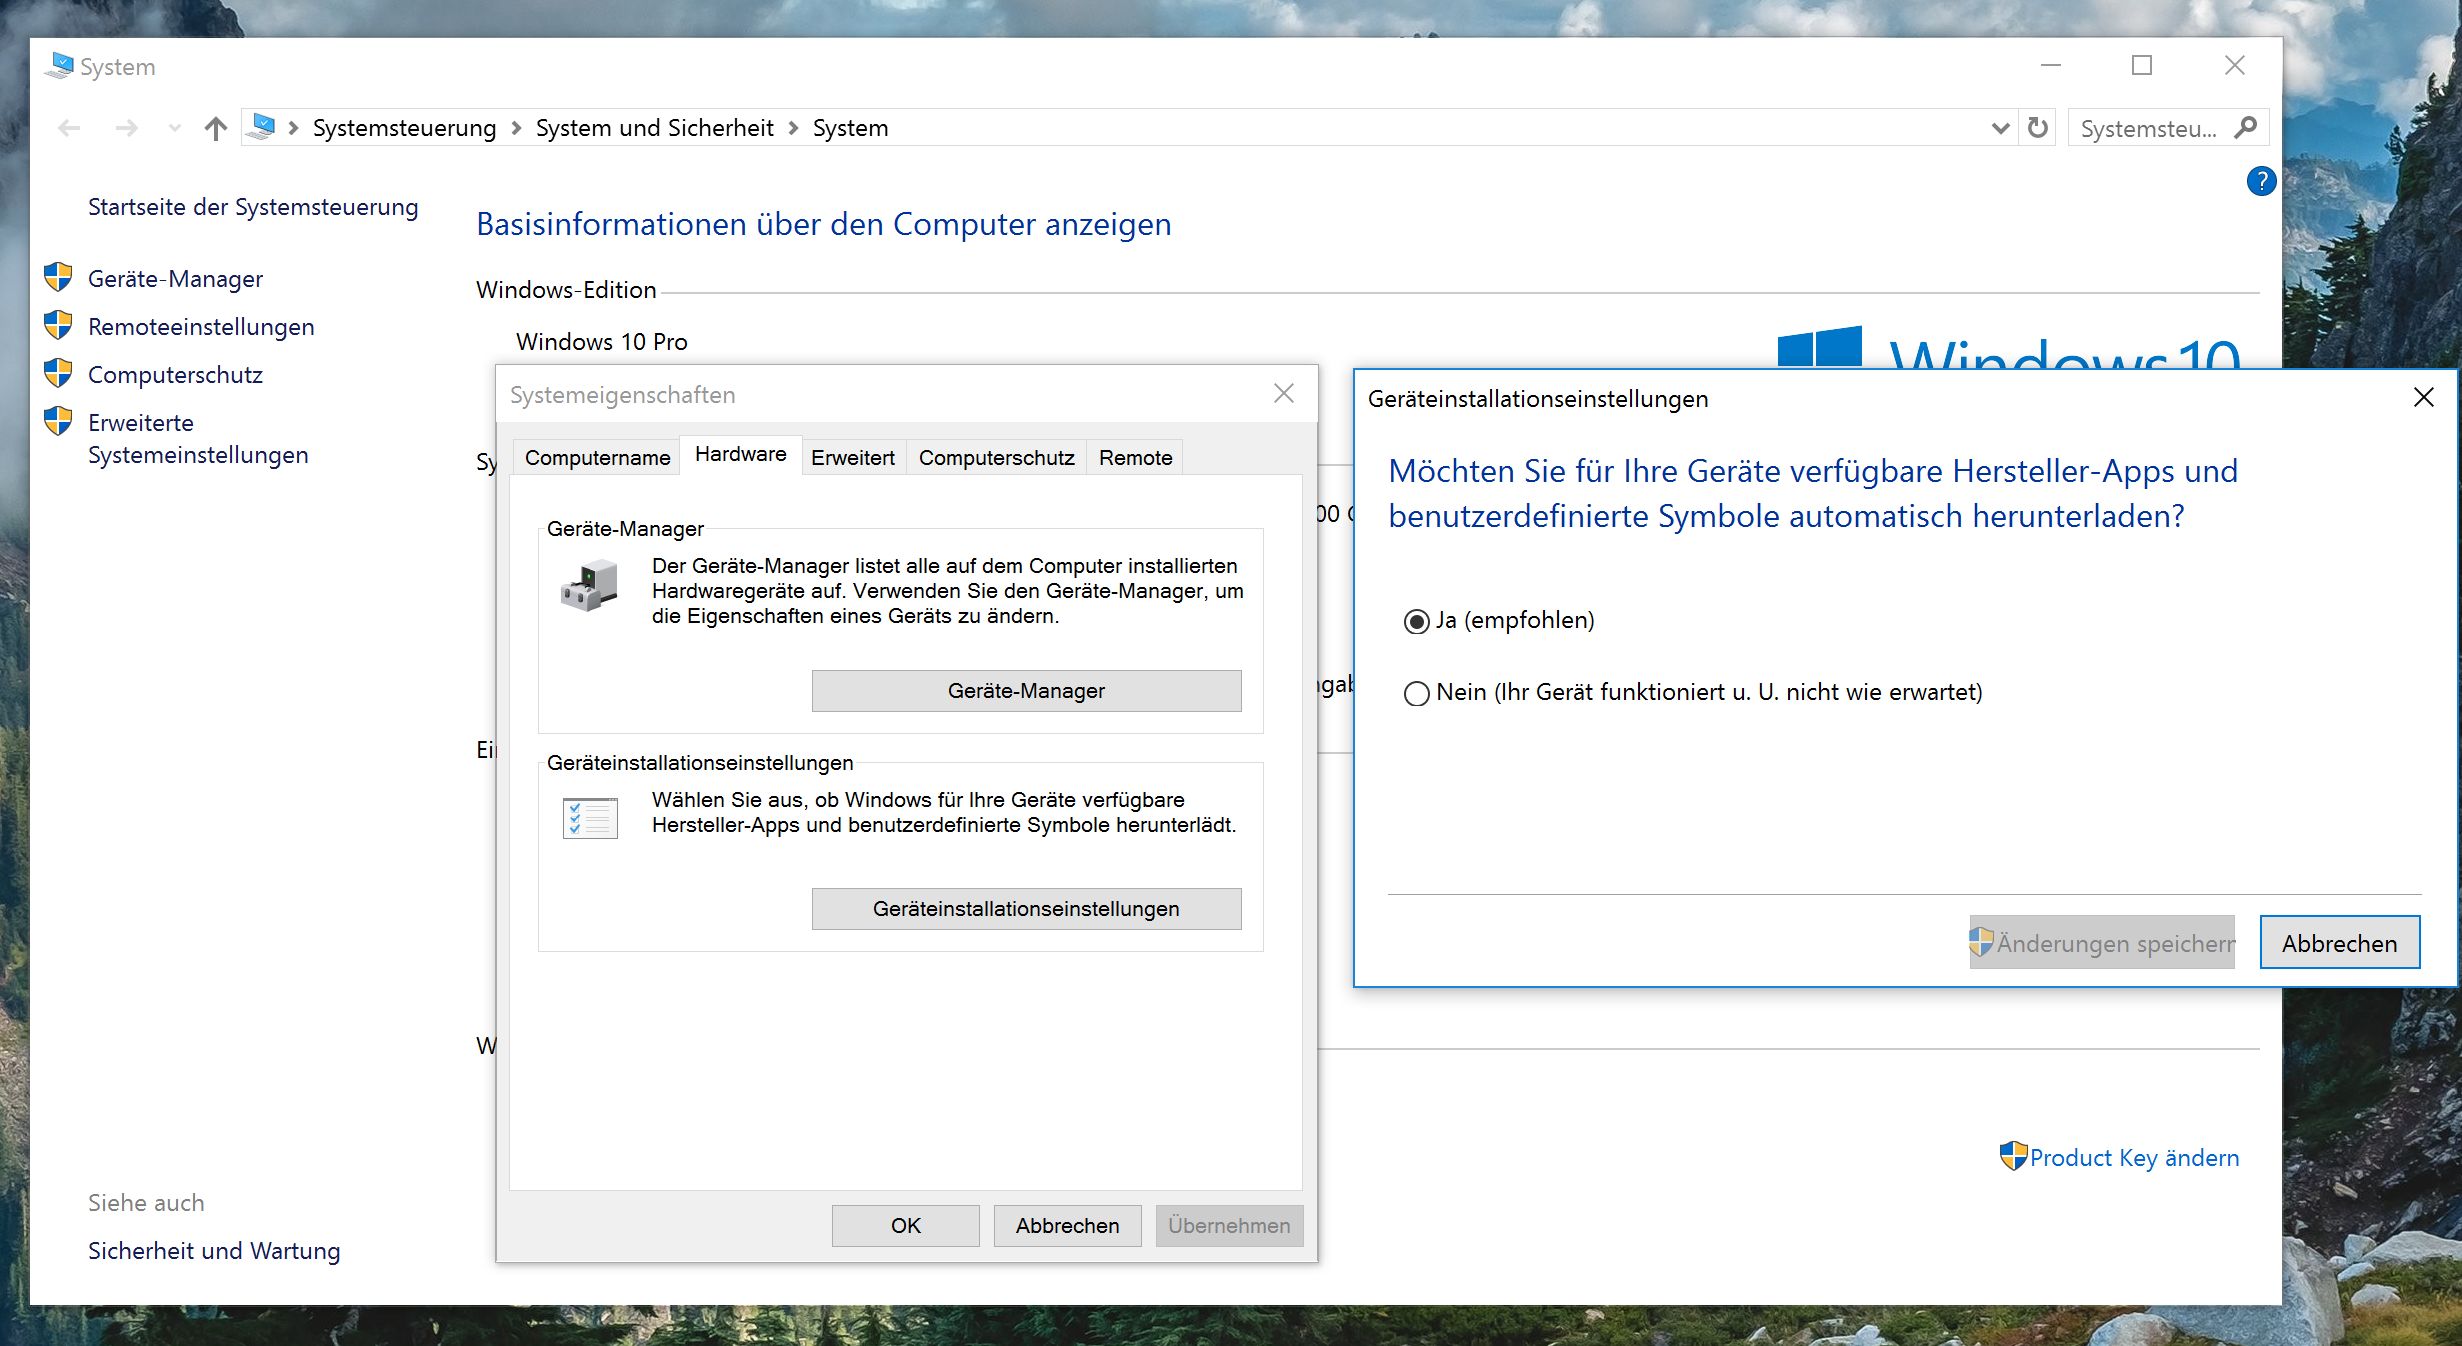Click the System breadcrumb segment
The width and height of the screenshot is (2462, 1346).
point(850,128)
